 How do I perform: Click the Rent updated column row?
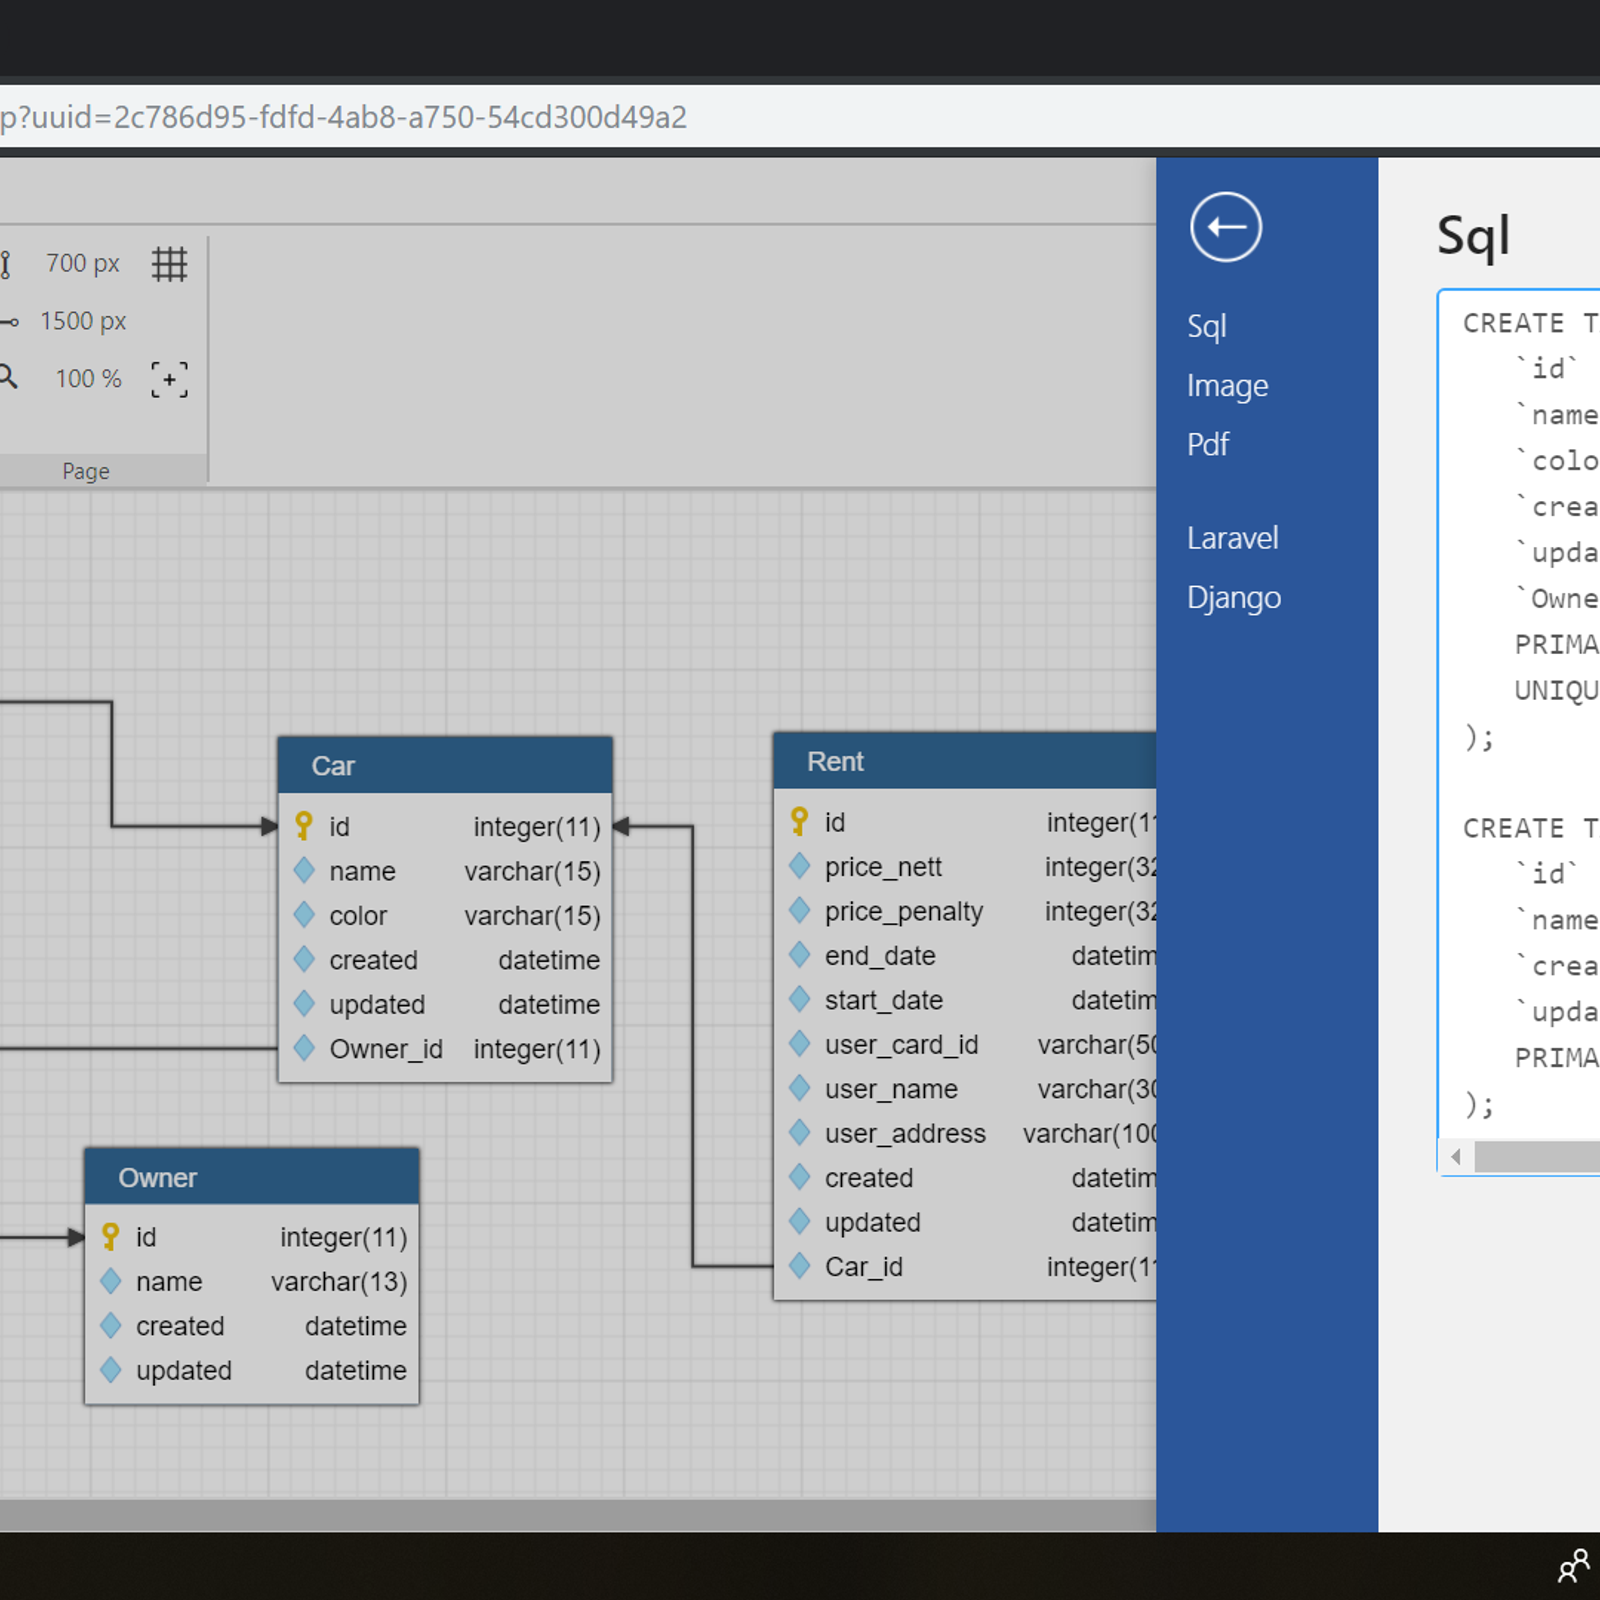coord(966,1222)
